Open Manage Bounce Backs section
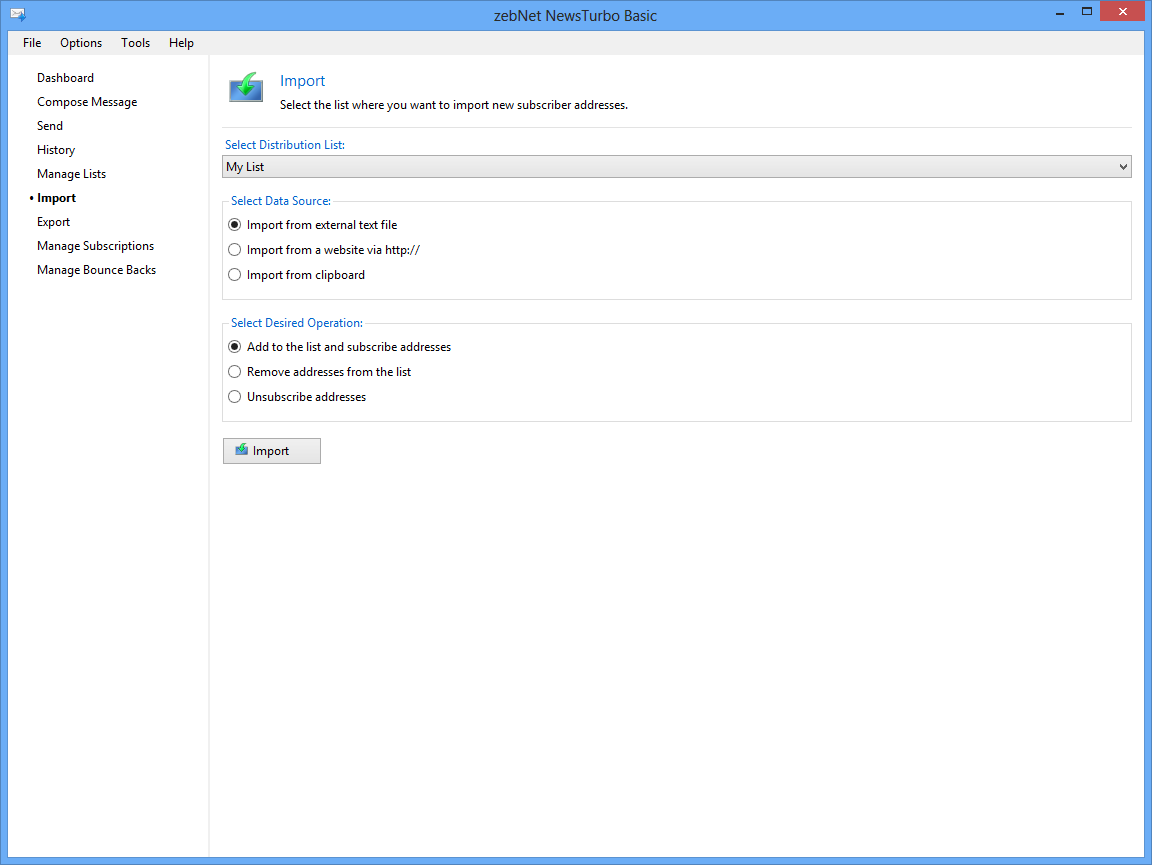Image resolution: width=1152 pixels, height=865 pixels. [96, 270]
